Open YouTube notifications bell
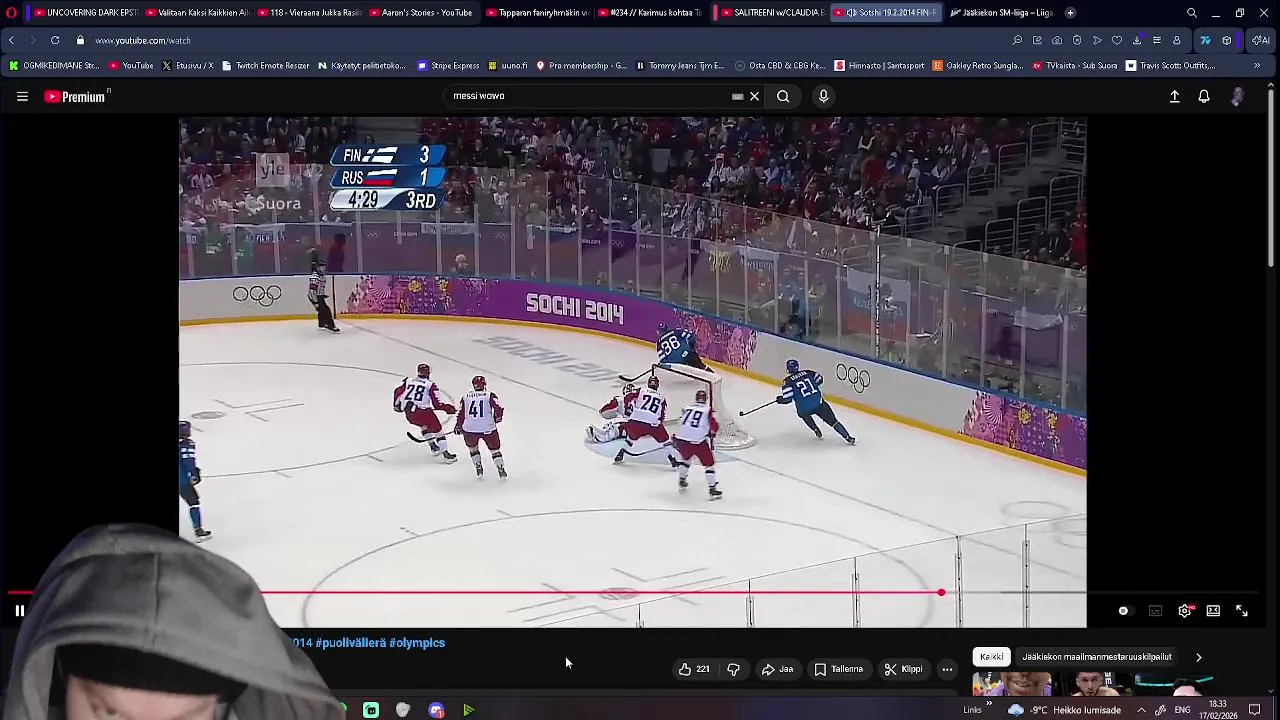The image size is (1280, 720). coord(1204,96)
